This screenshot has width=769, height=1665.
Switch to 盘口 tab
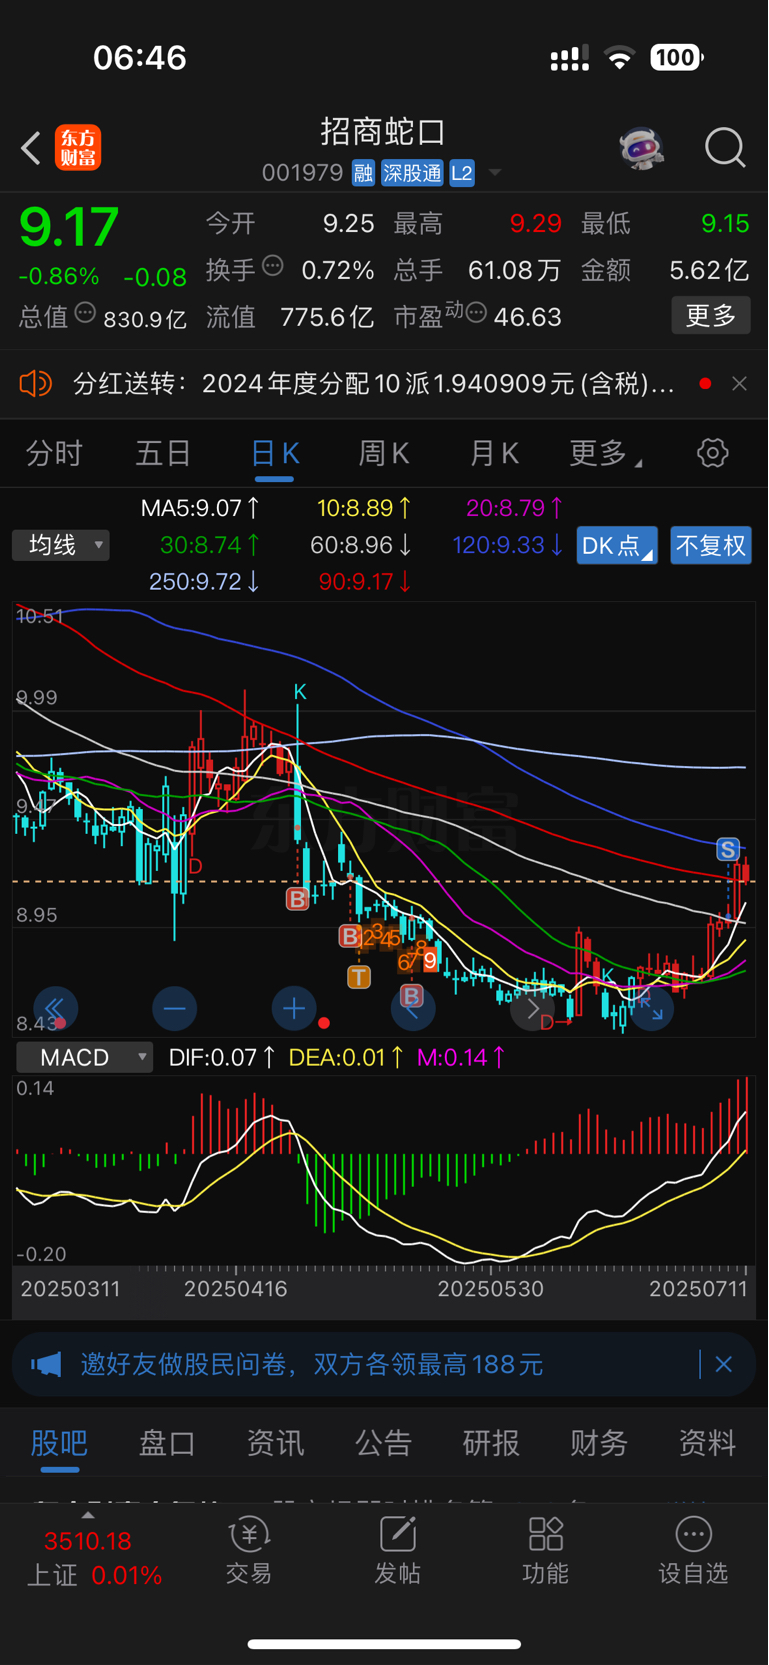pyautogui.click(x=167, y=1443)
